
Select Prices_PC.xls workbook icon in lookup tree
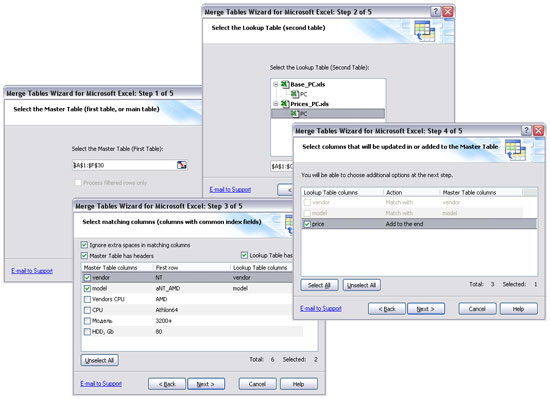(x=285, y=104)
